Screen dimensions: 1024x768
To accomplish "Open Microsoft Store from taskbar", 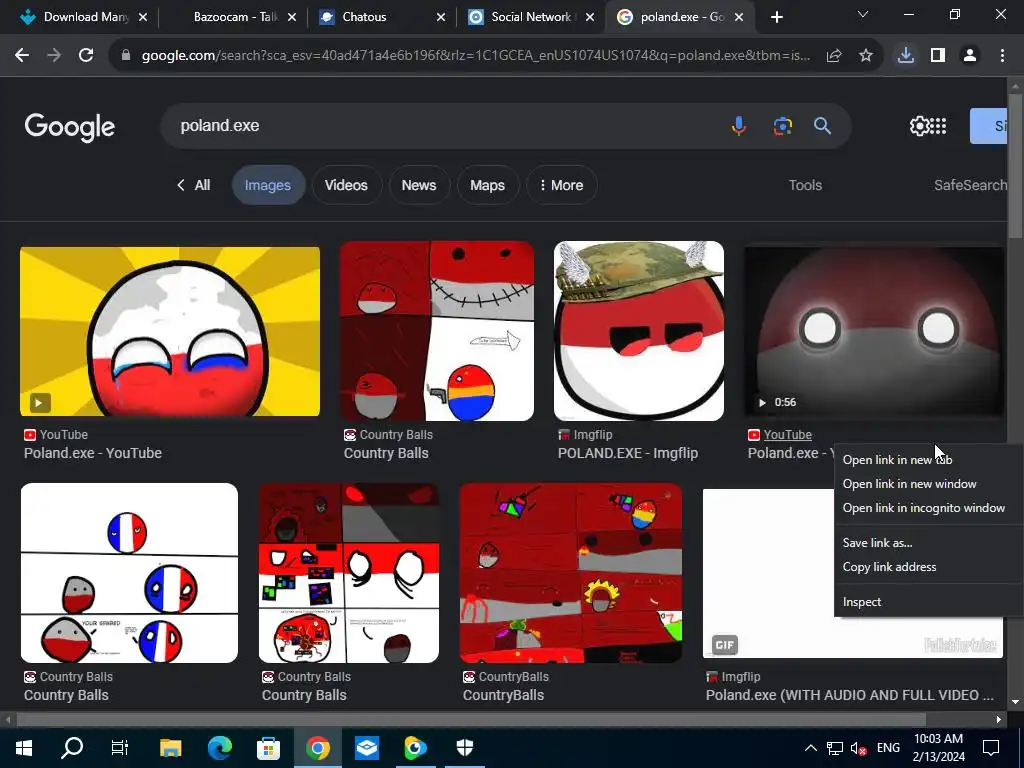I will (268, 747).
